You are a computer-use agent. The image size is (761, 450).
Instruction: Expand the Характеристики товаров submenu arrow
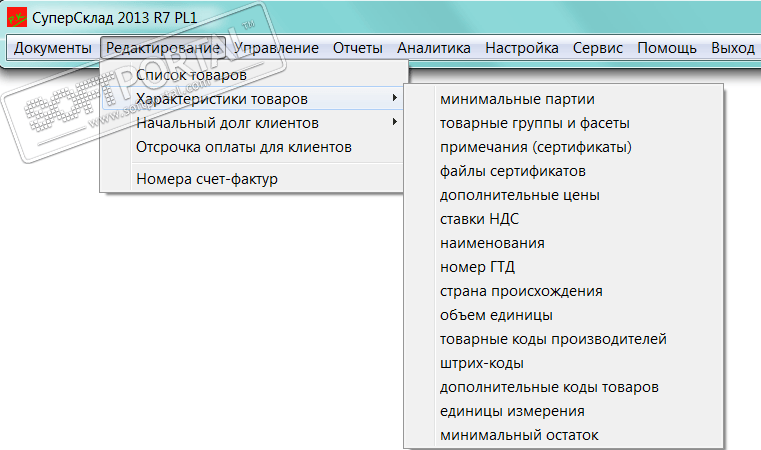point(395,98)
